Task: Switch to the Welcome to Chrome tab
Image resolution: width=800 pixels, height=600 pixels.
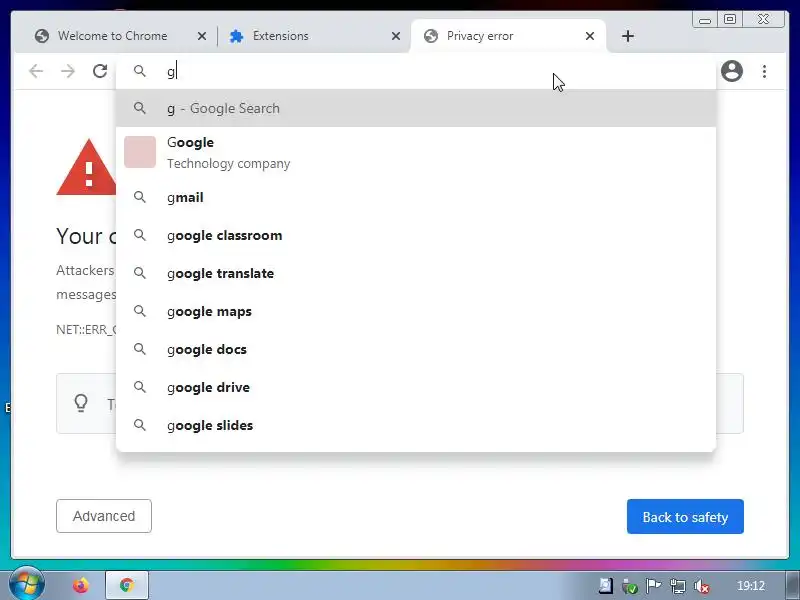Action: [x=112, y=36]
